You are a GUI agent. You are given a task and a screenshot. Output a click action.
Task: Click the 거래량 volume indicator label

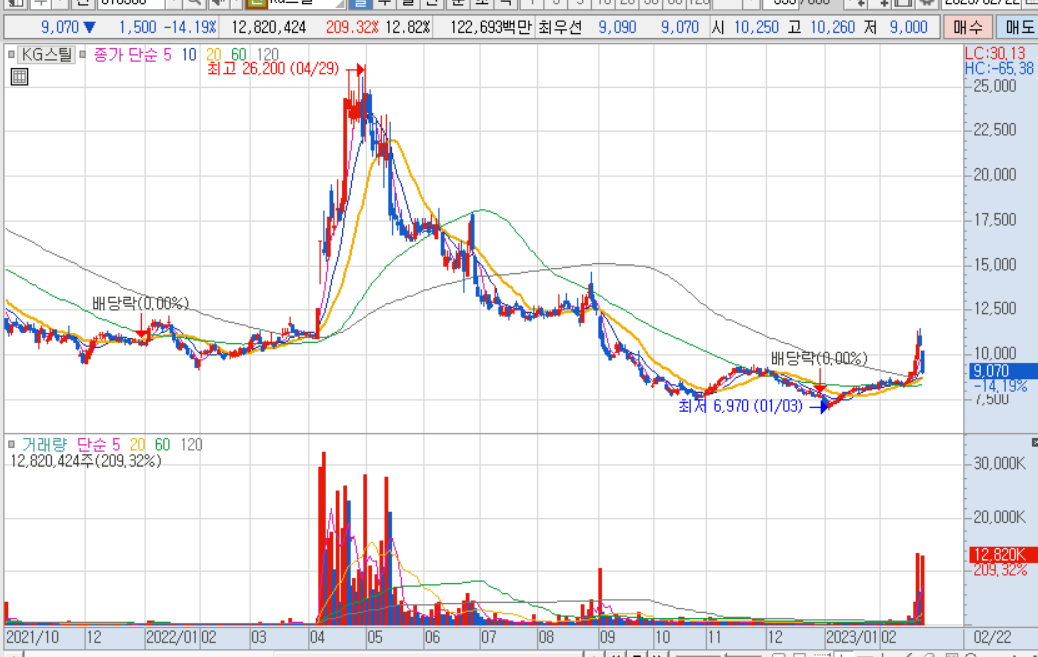pyautogui.click(x=44, y=444)
